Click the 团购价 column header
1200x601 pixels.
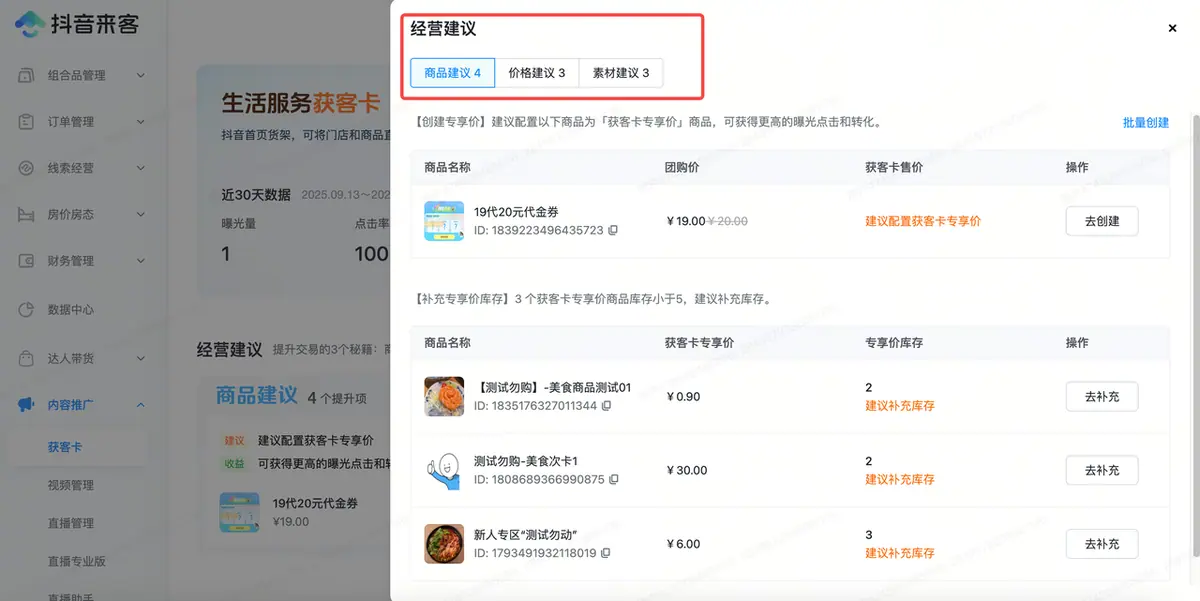682,167
